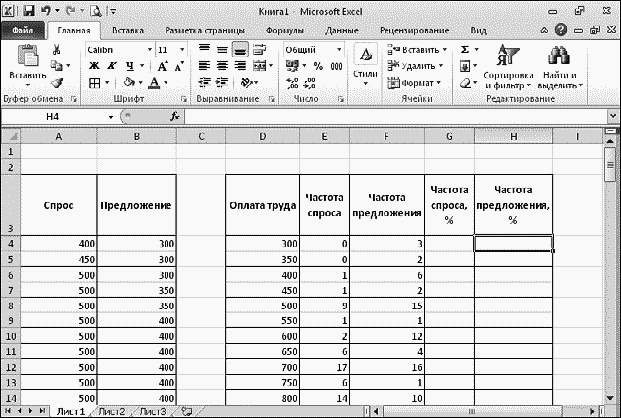Screen dimensions: 621x418
Task: Expand the Calibri font name dropdown
Action: (x=143, y=49)
